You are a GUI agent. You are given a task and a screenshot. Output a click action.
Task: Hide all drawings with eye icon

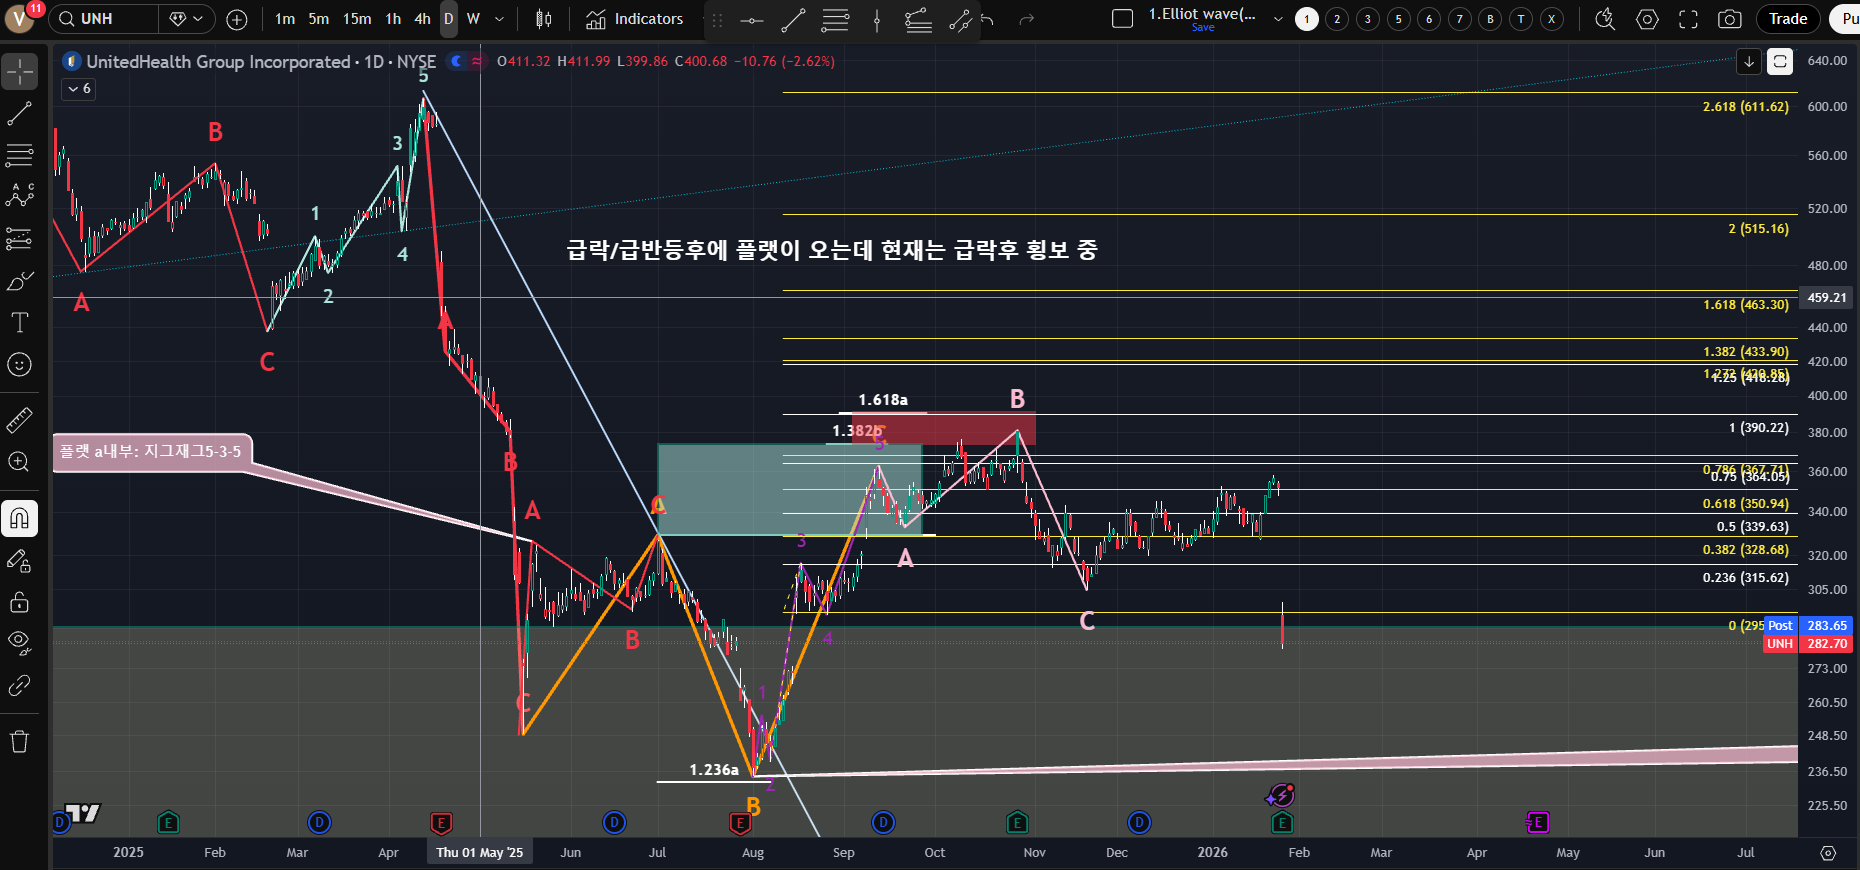point(20,641)
